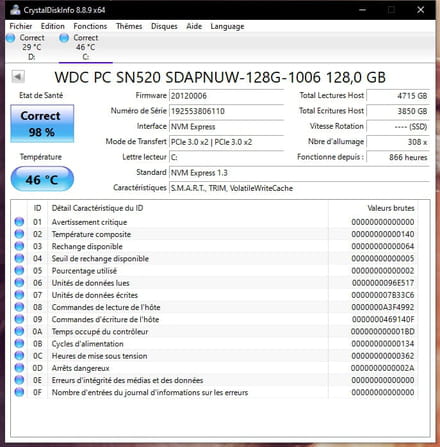Image resolution: width=440 pixels, height=447 pixels.
Task: Open the Edition menu
Action: tap(53, 26)
